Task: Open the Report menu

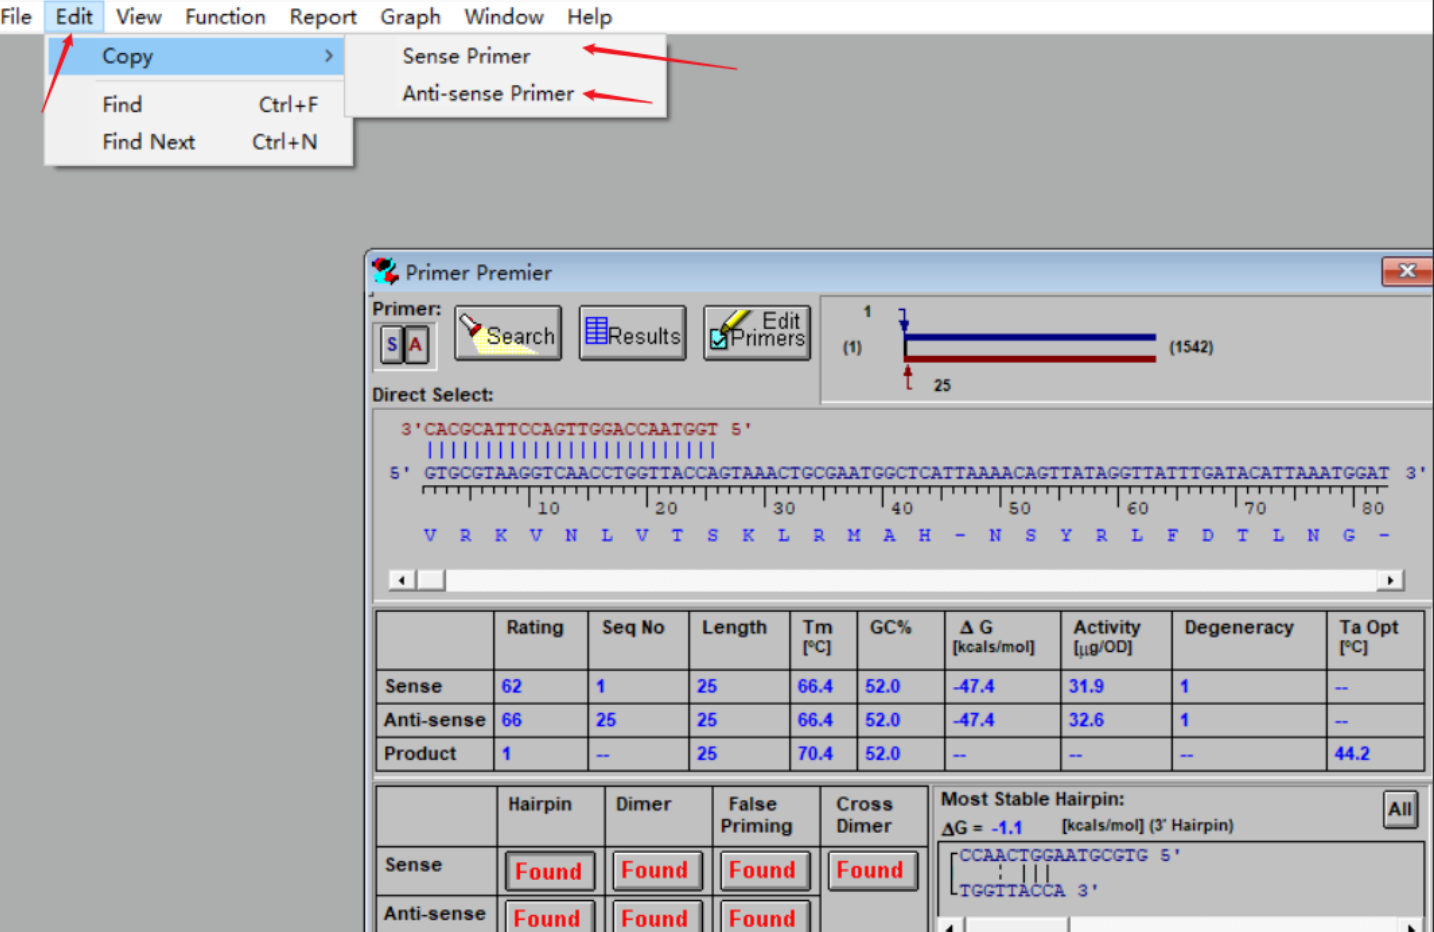Action: [x=323, y=17]
